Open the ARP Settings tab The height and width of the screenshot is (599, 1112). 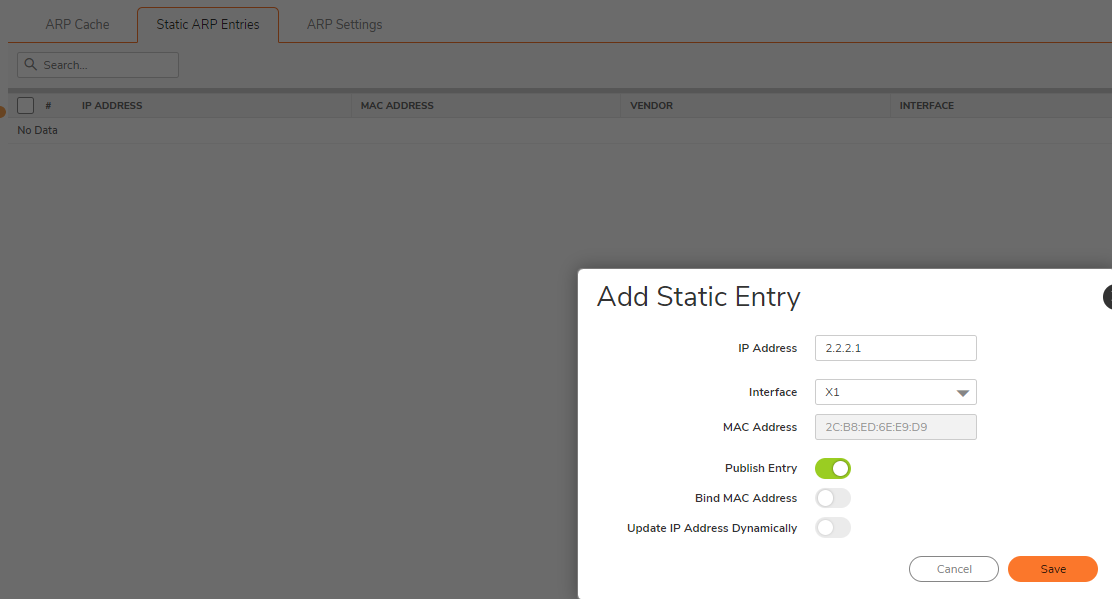pyautogui.click(x=345, y=25)
